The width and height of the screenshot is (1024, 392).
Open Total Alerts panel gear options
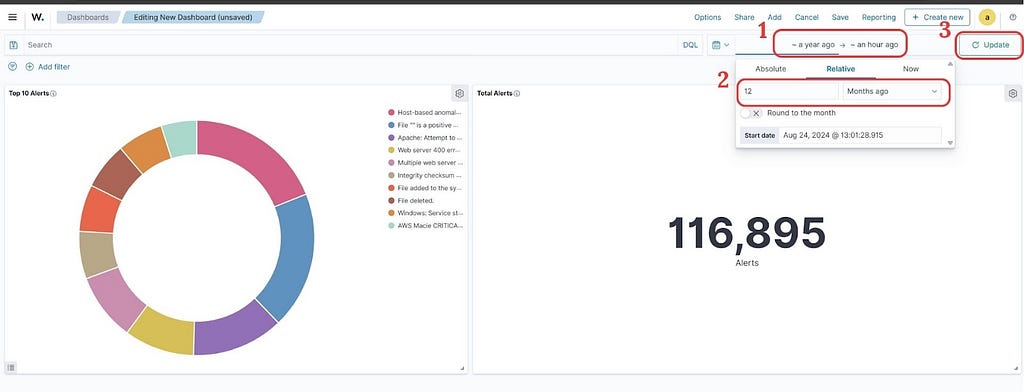1012,93
